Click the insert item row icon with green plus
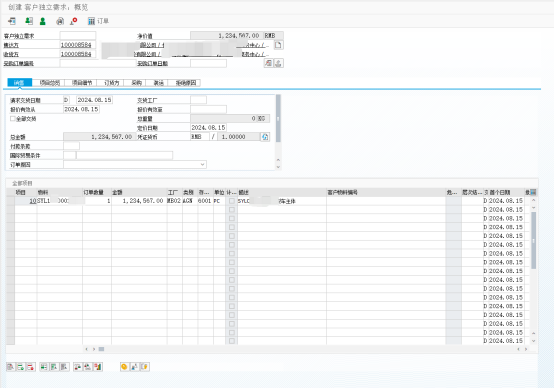The image size is (554, 388). click(x=21, y=367)
